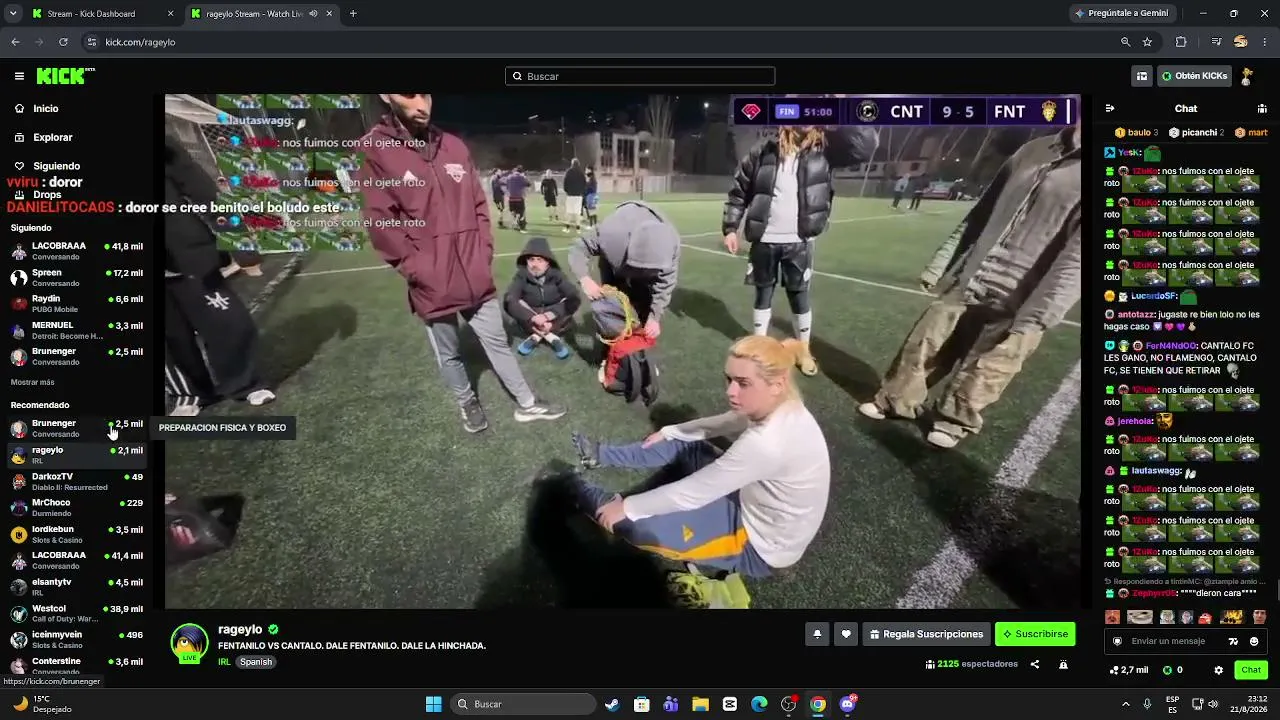This screenshot has width=1280, height=720.
Task: Open the chat gift leaderboard icon
Action: (x=1262, y=108)
